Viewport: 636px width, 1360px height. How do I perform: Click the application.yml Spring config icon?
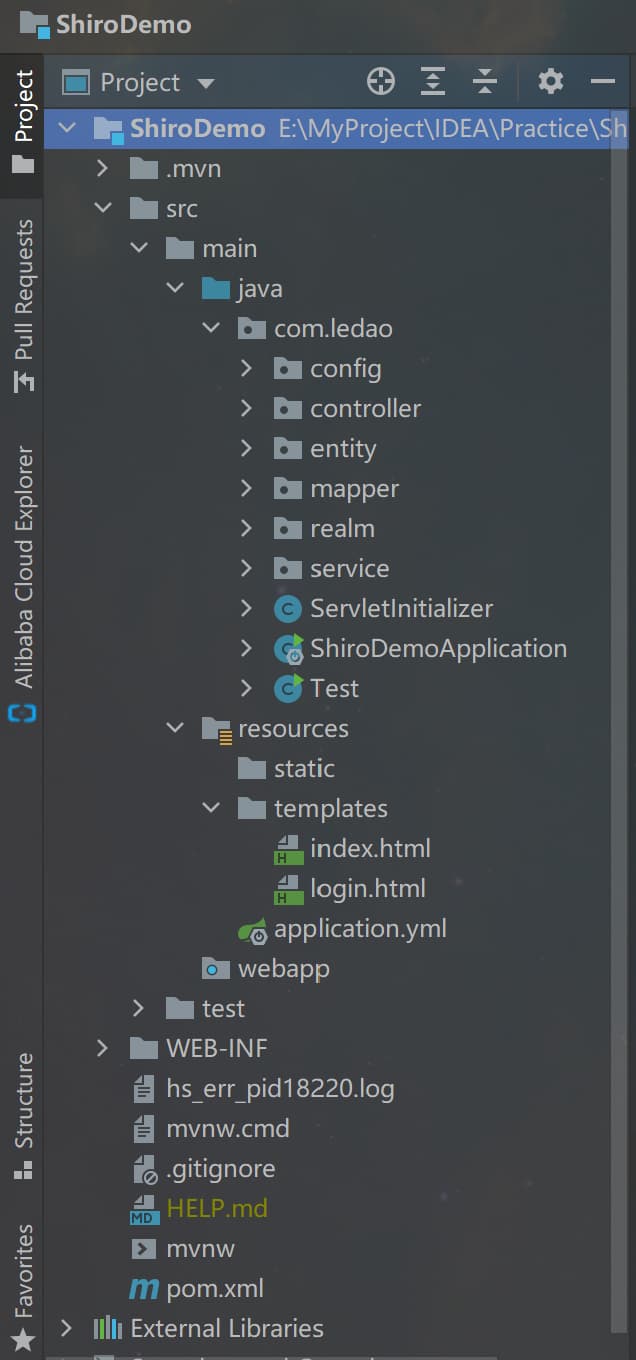252,930
